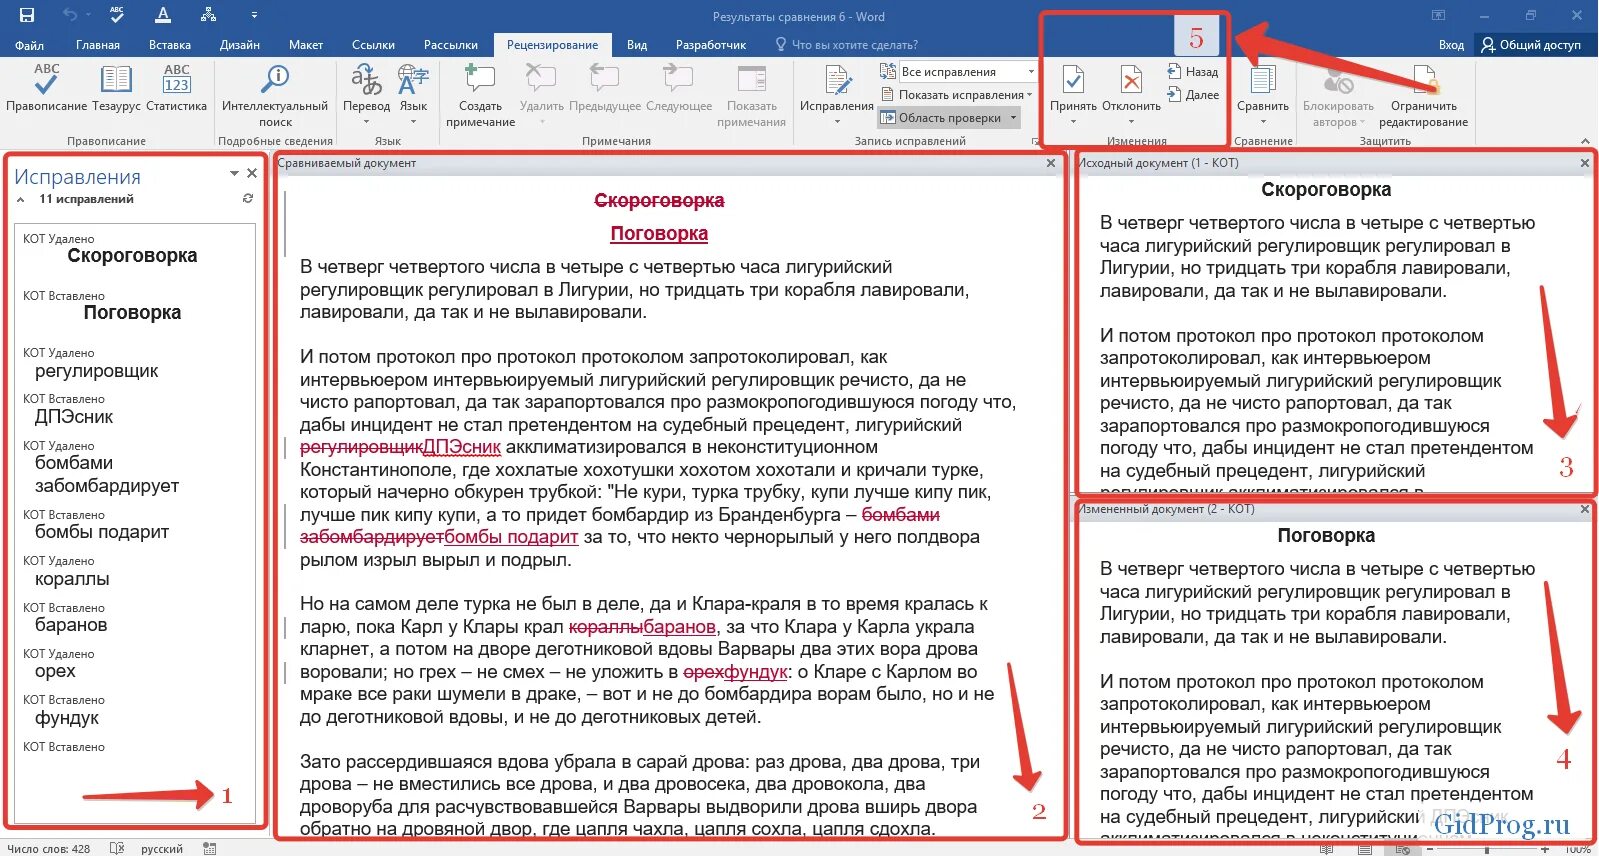
Task: Switch to the Вставка tab
Action: coord(170,45)
